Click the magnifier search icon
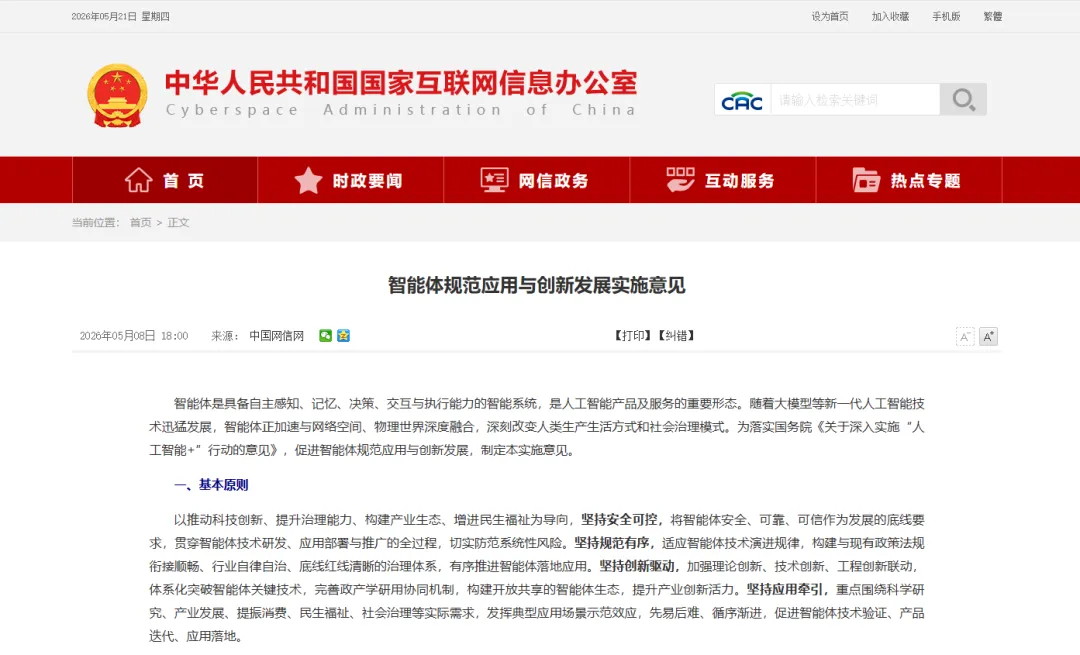 pyautogui.click(x=963, y=100)
